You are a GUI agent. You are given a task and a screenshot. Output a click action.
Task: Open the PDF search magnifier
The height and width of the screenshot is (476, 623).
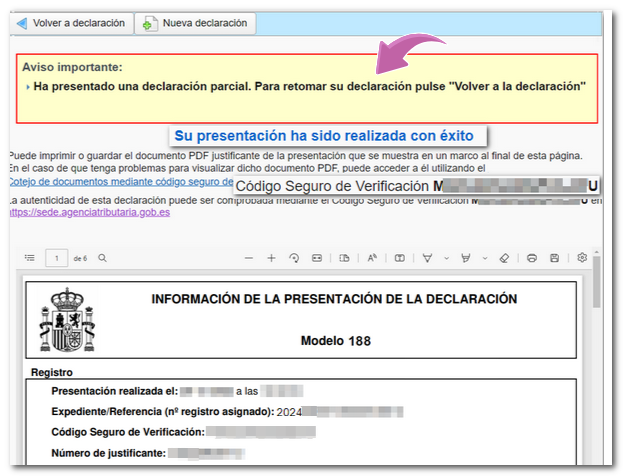pyautogui.click(x=102, y=258)
